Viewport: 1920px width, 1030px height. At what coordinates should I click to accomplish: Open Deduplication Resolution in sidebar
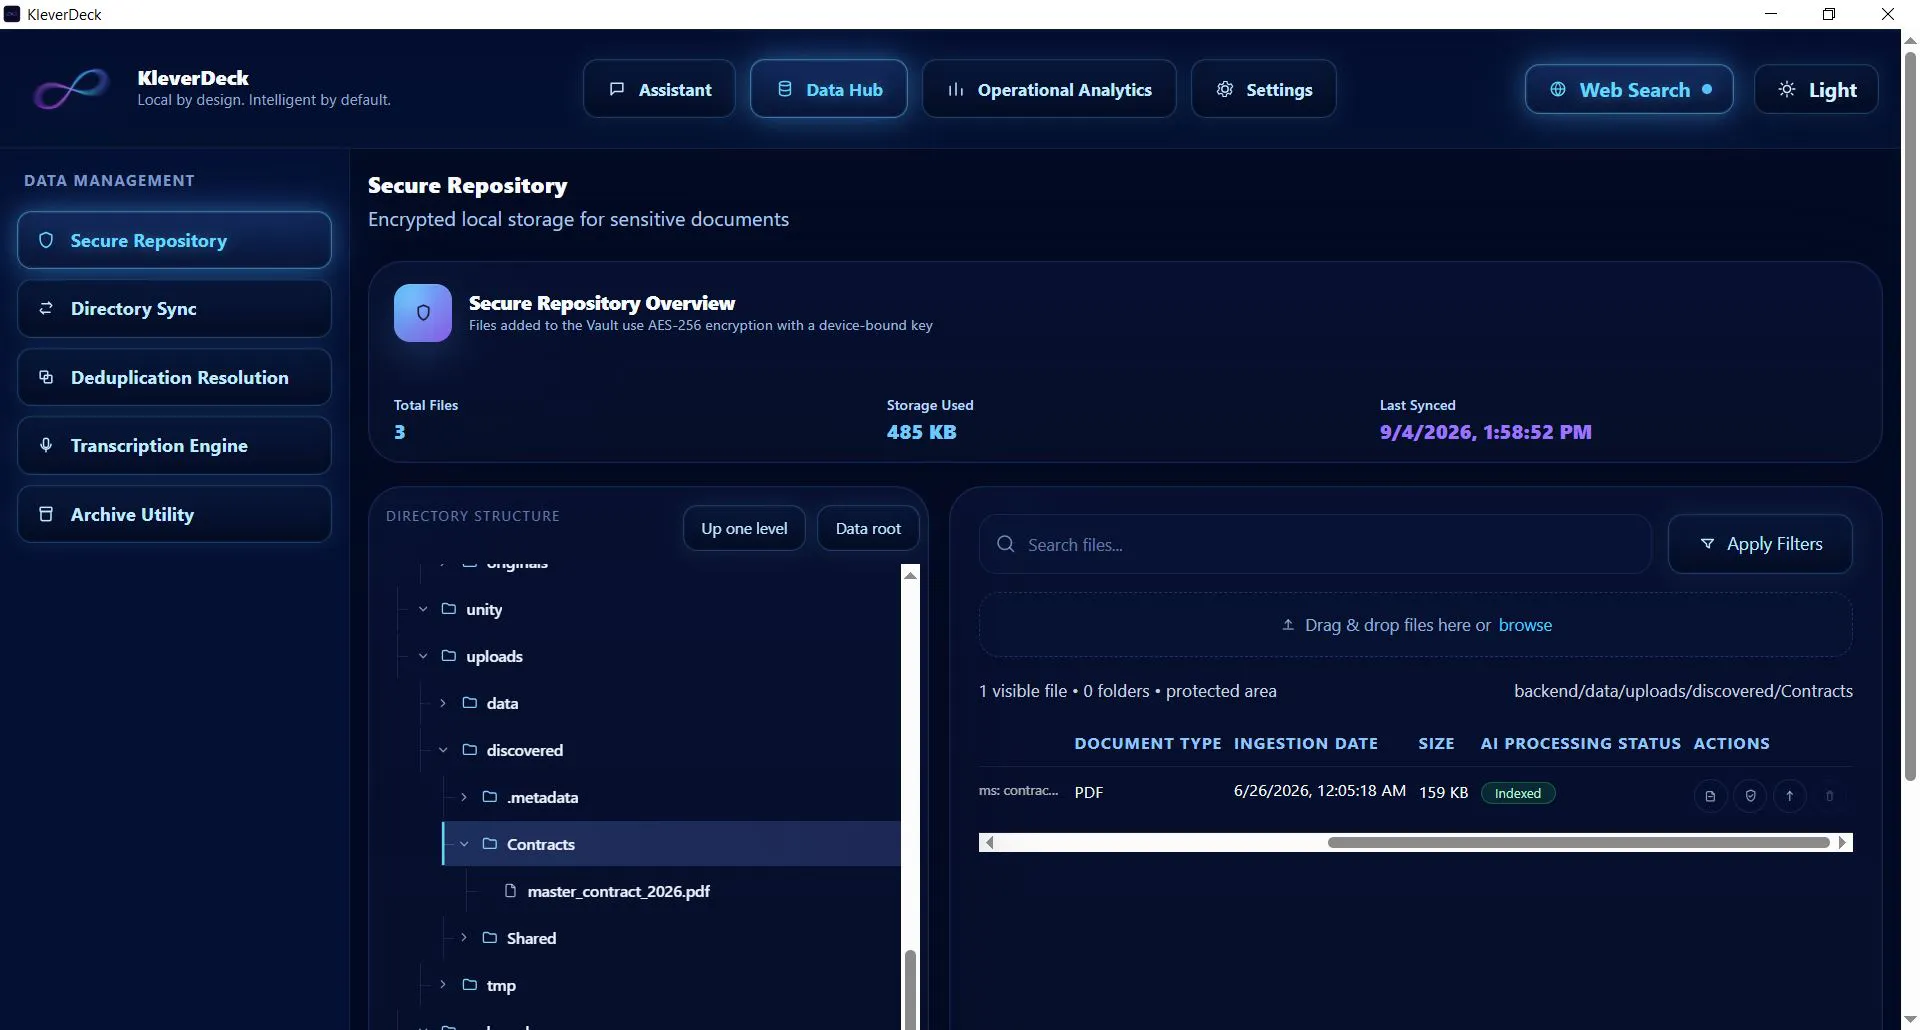click(x=174, y=377)
